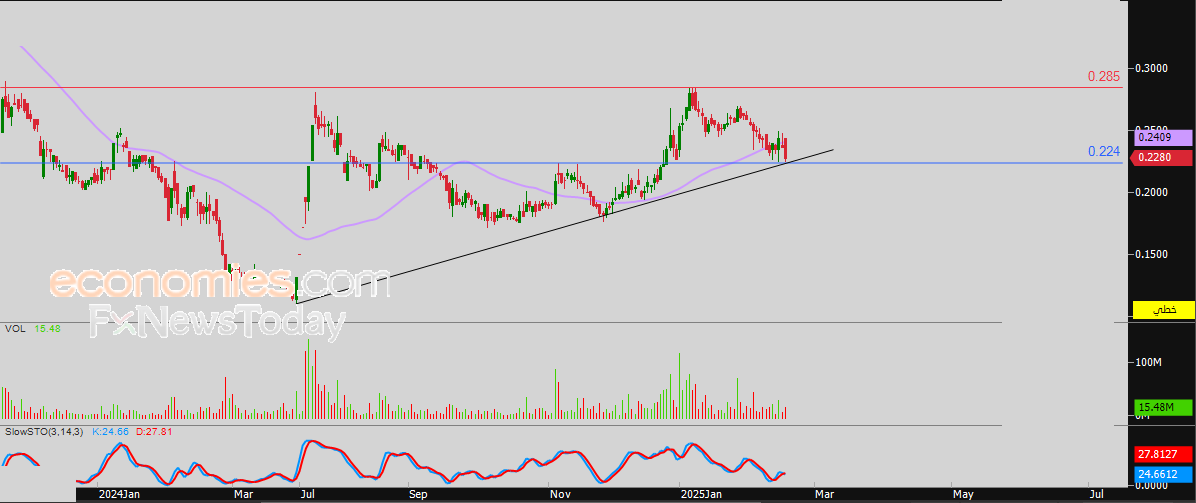Click the blue 24.6612 stochastic K tag
The height and width of the screenshot is (503, 1196).
coord(1162,474)
